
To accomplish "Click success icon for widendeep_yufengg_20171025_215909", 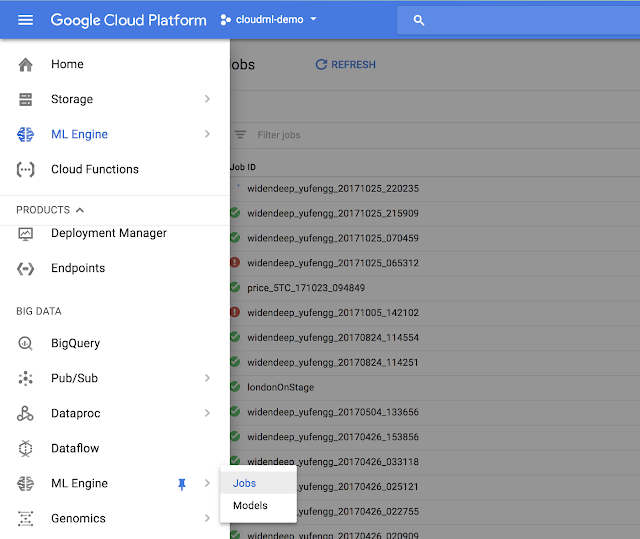I will pos(235,213).
